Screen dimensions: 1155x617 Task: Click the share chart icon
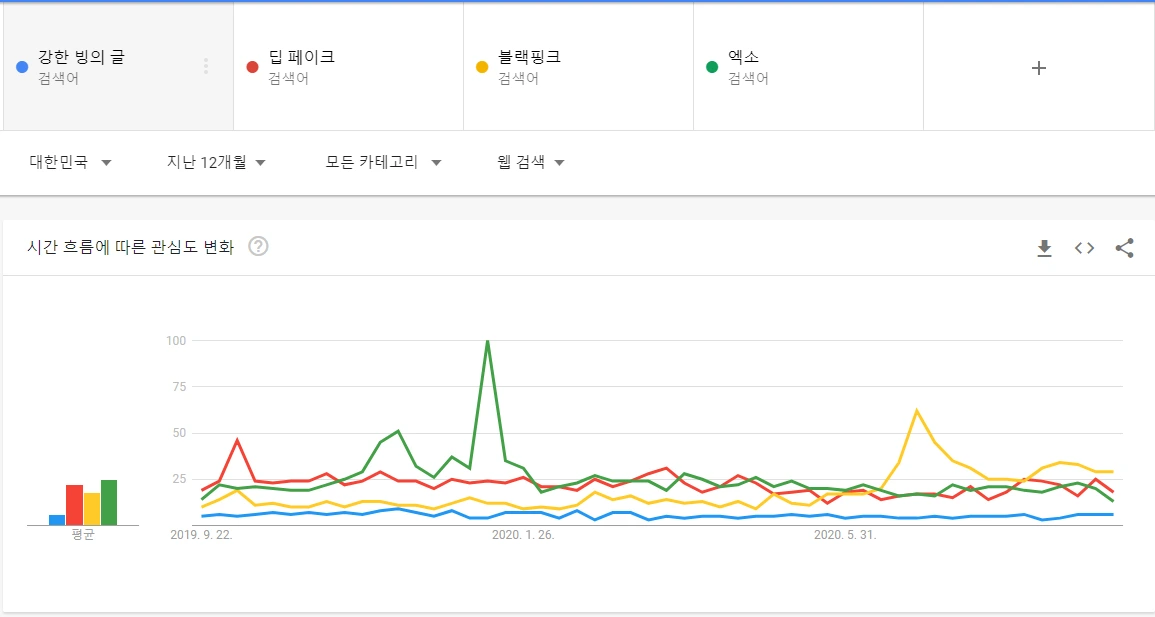1124,248
